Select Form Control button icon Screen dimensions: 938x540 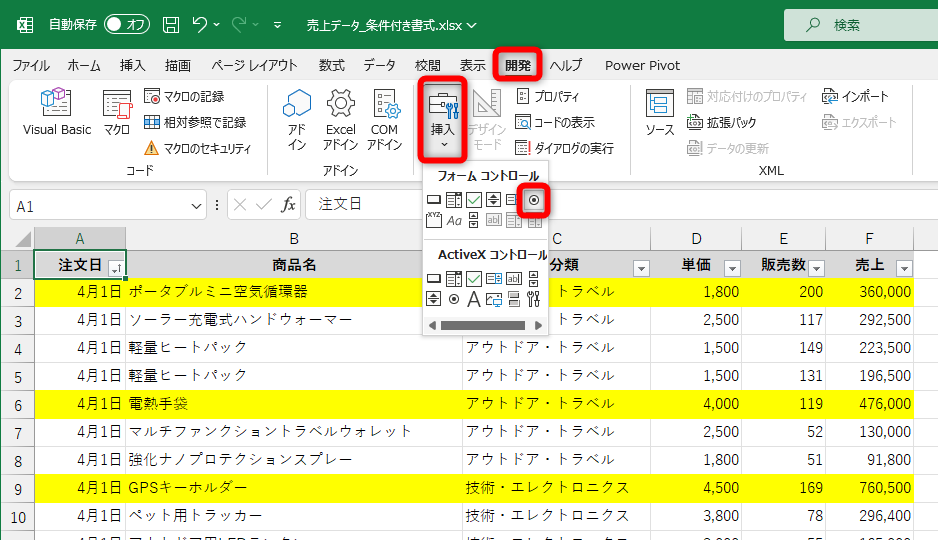coord(434,200)
